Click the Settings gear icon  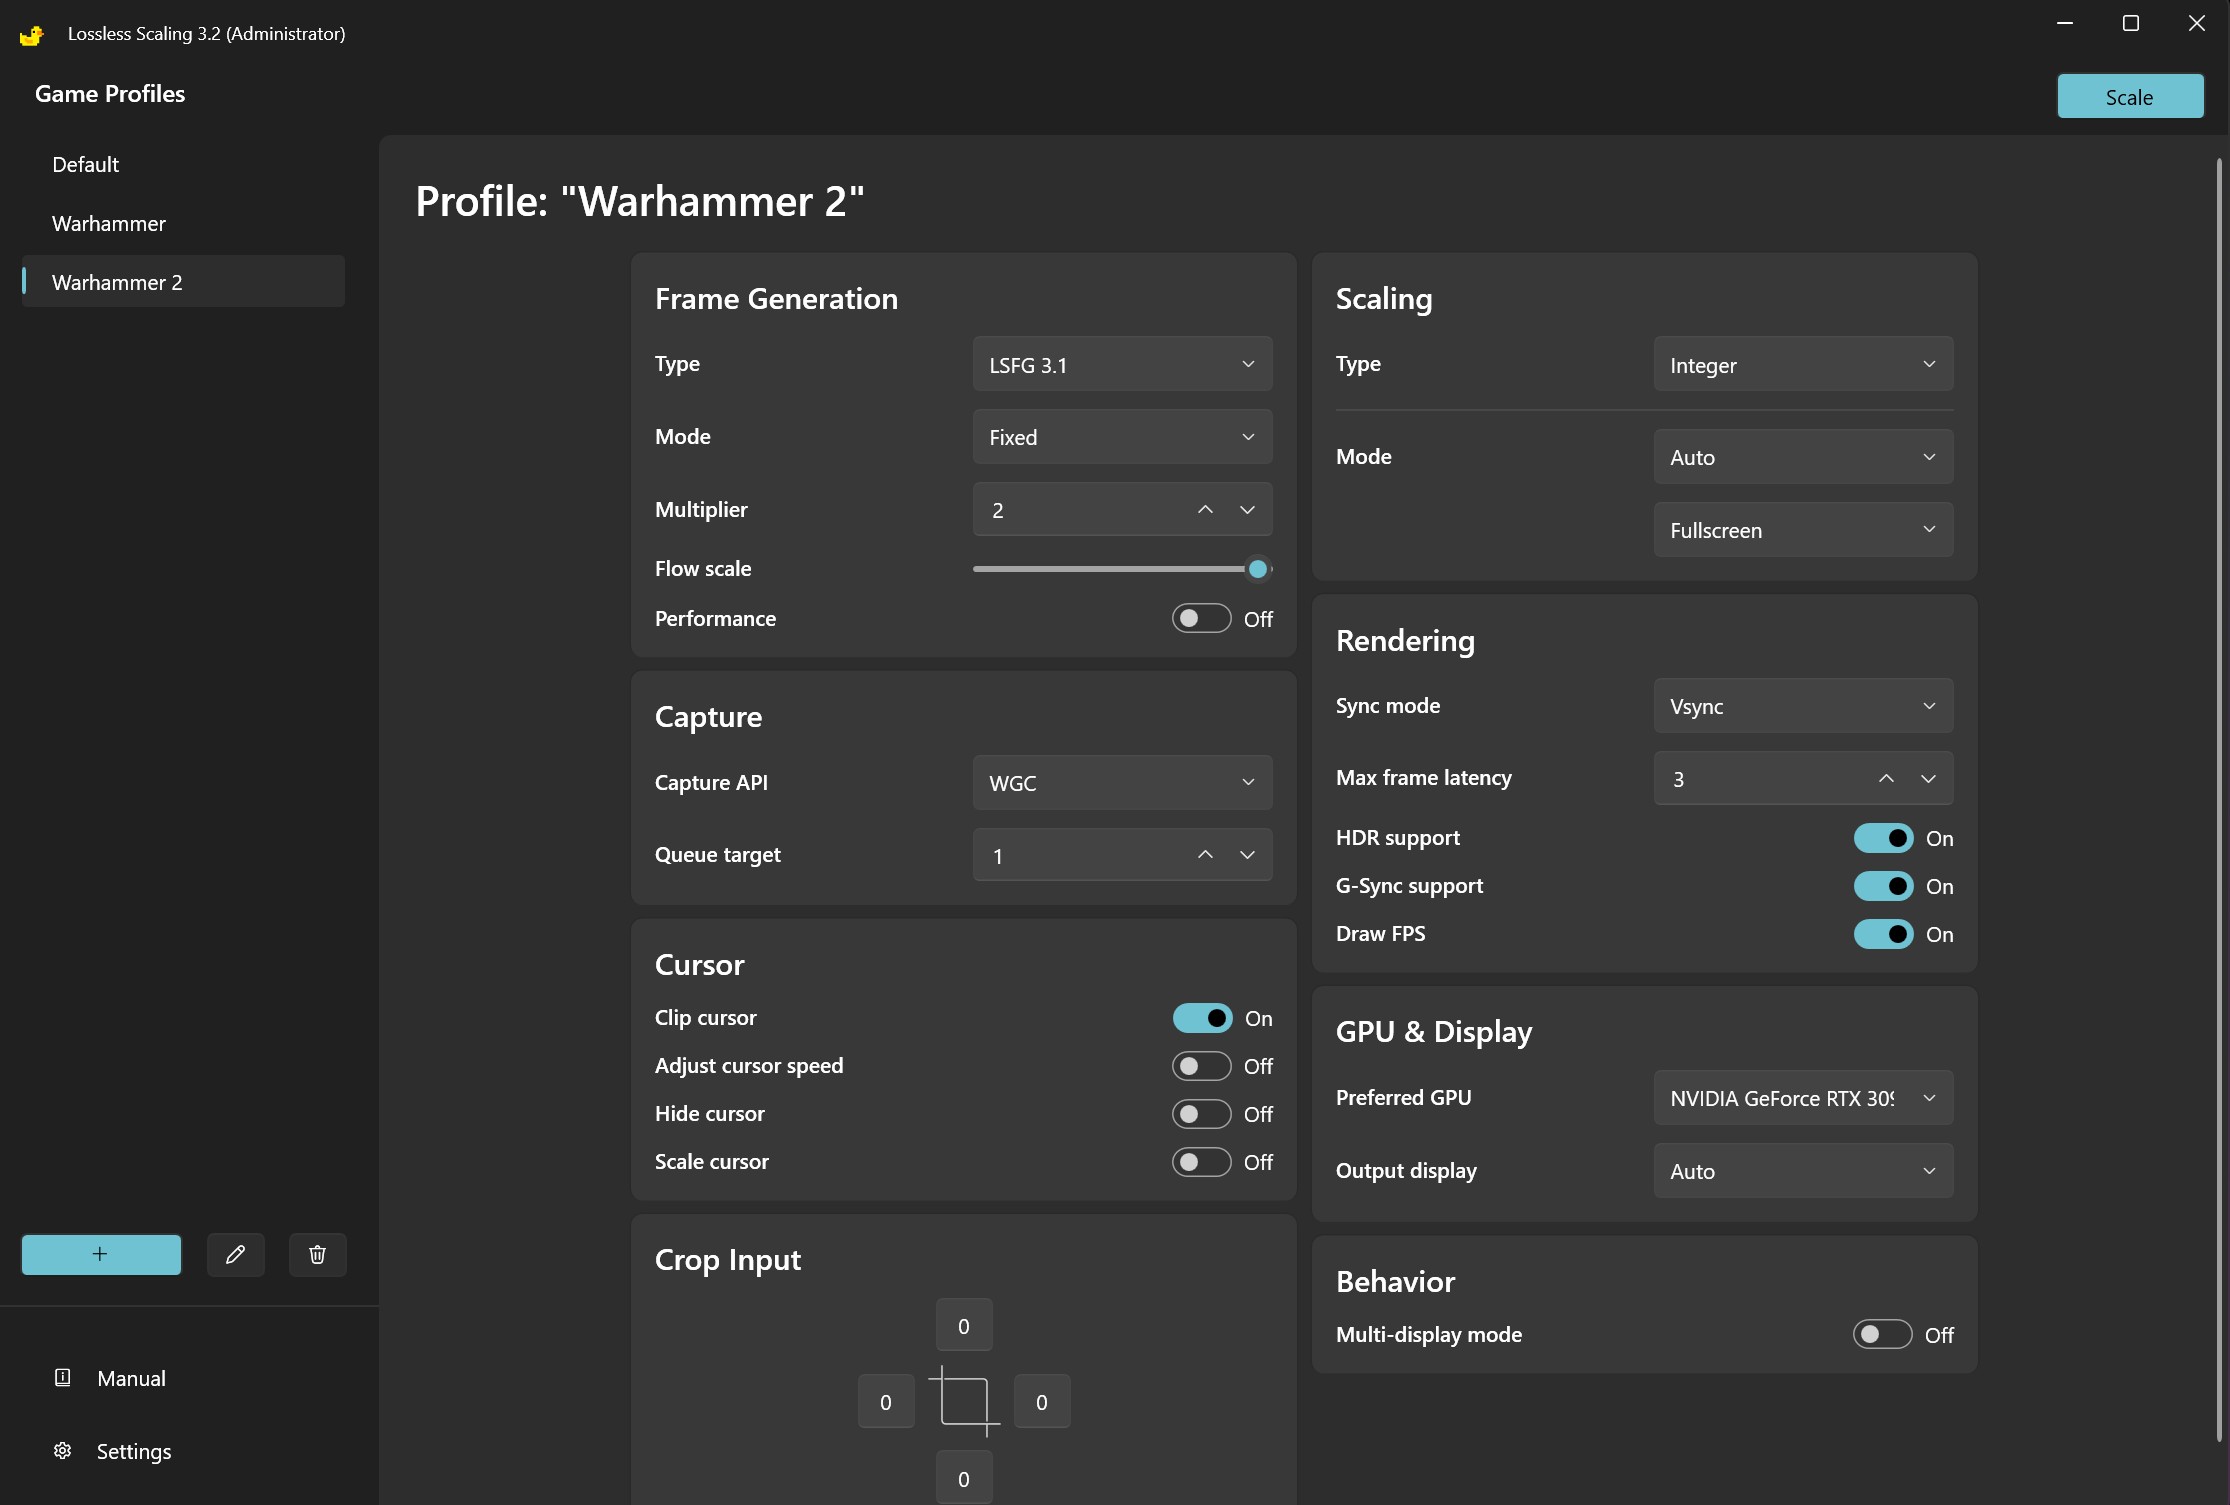point(62,1450)
